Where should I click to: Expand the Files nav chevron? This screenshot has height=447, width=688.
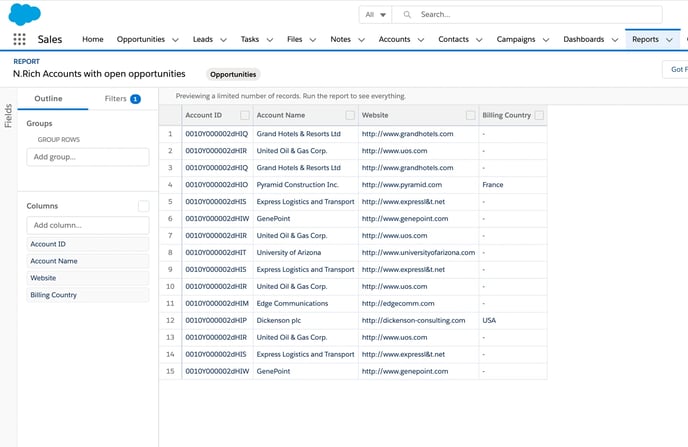tap(313, 39)
